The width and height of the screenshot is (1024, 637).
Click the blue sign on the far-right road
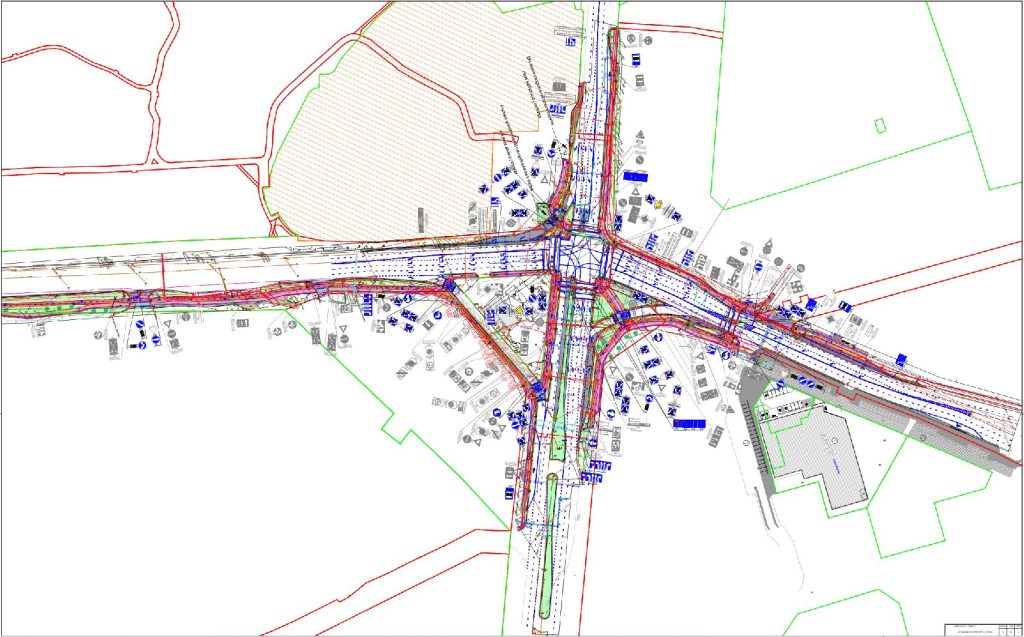pyautogui.click(x=902, y=359)
